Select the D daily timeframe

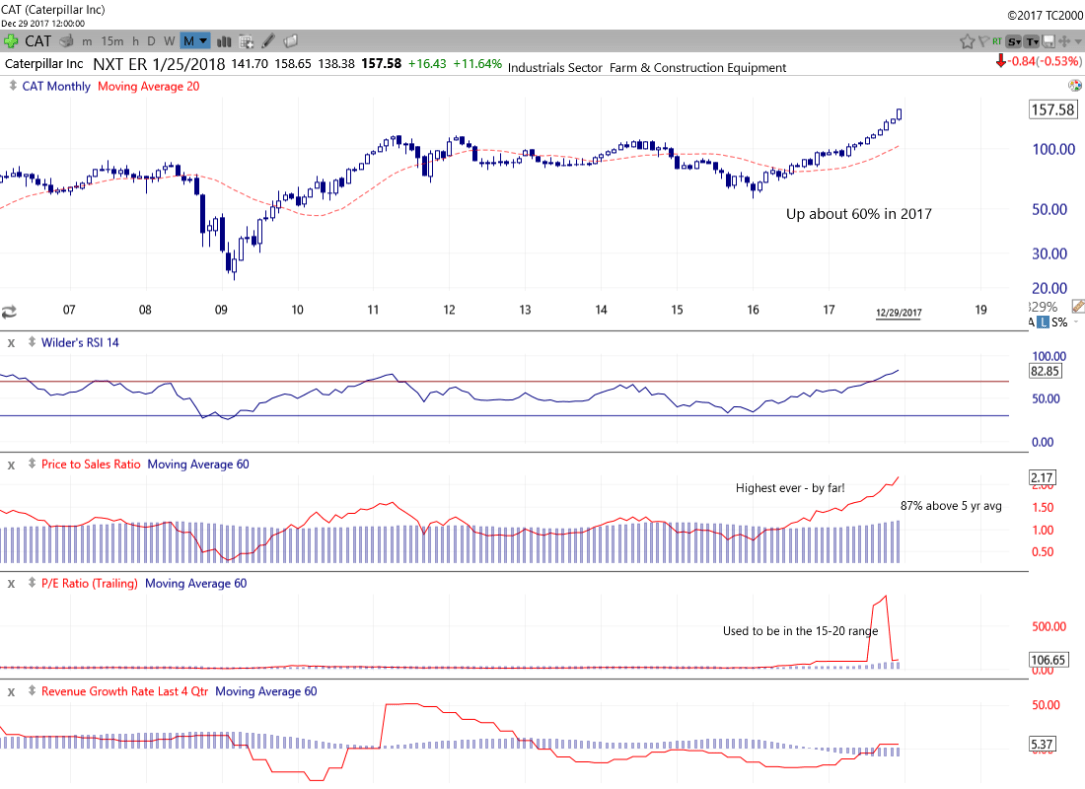point(151,41)
